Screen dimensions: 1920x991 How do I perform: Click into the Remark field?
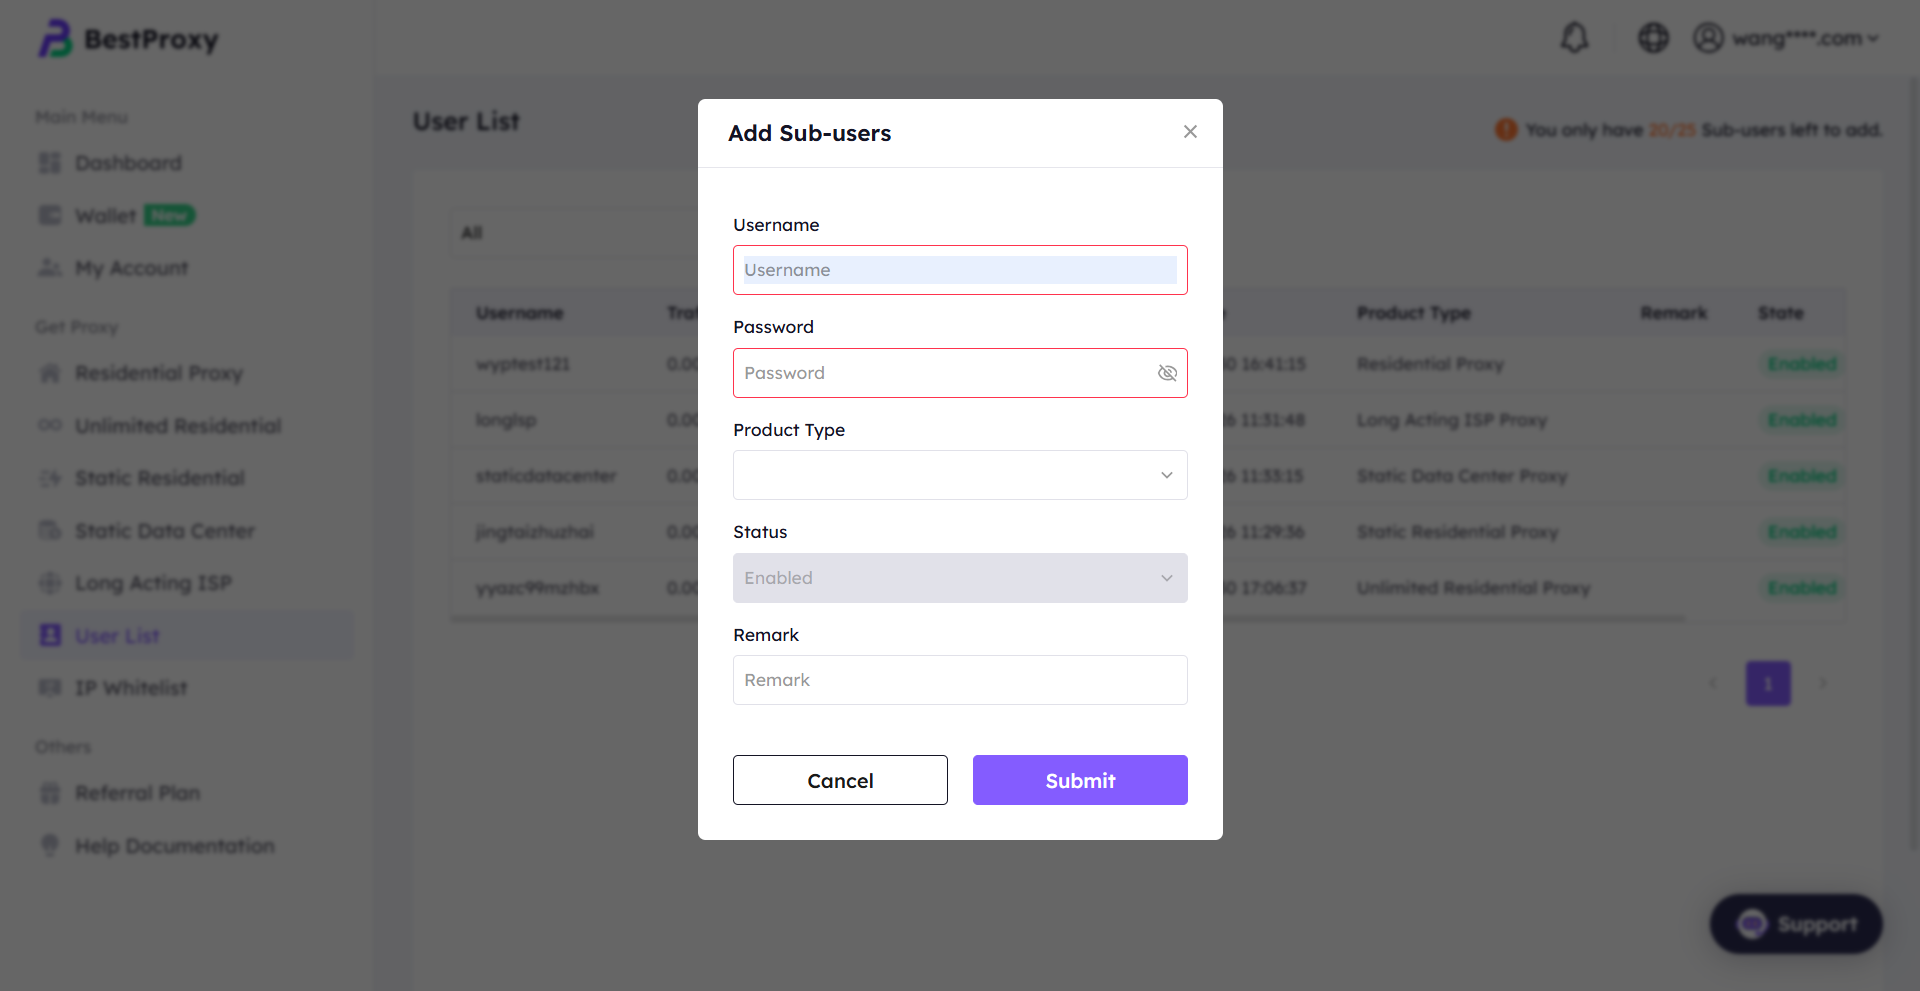pos(960,680)
